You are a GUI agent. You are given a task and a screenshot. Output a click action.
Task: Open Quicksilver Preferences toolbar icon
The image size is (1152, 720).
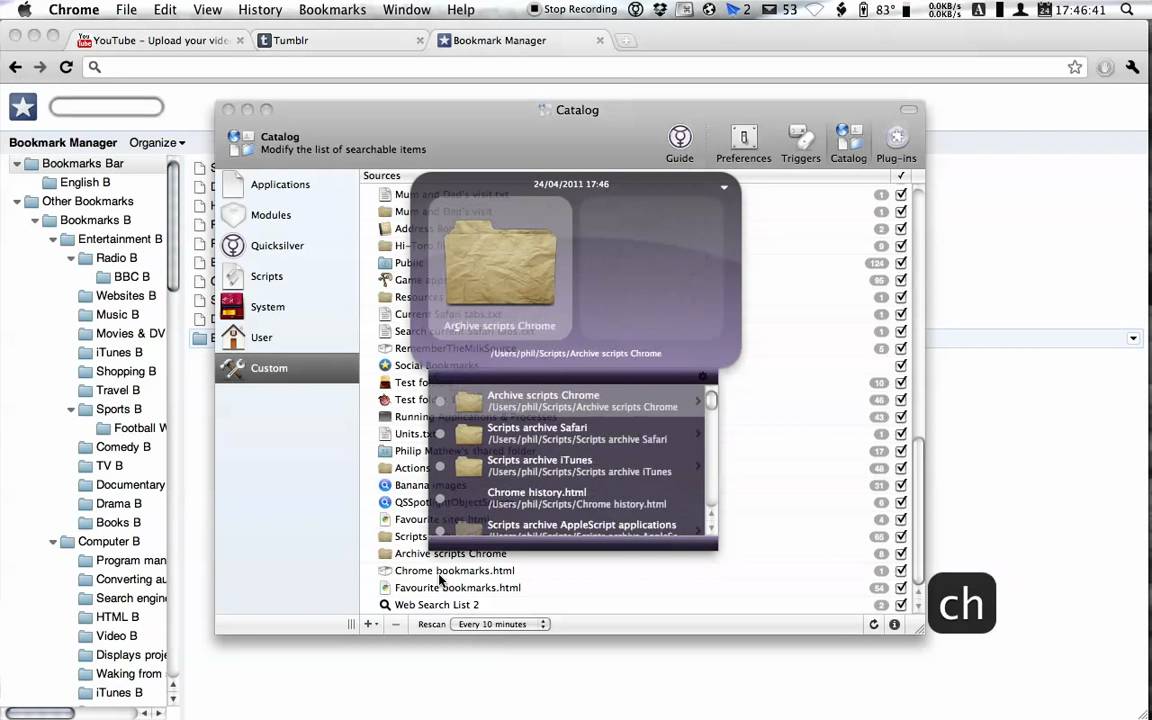coord(744,143)
